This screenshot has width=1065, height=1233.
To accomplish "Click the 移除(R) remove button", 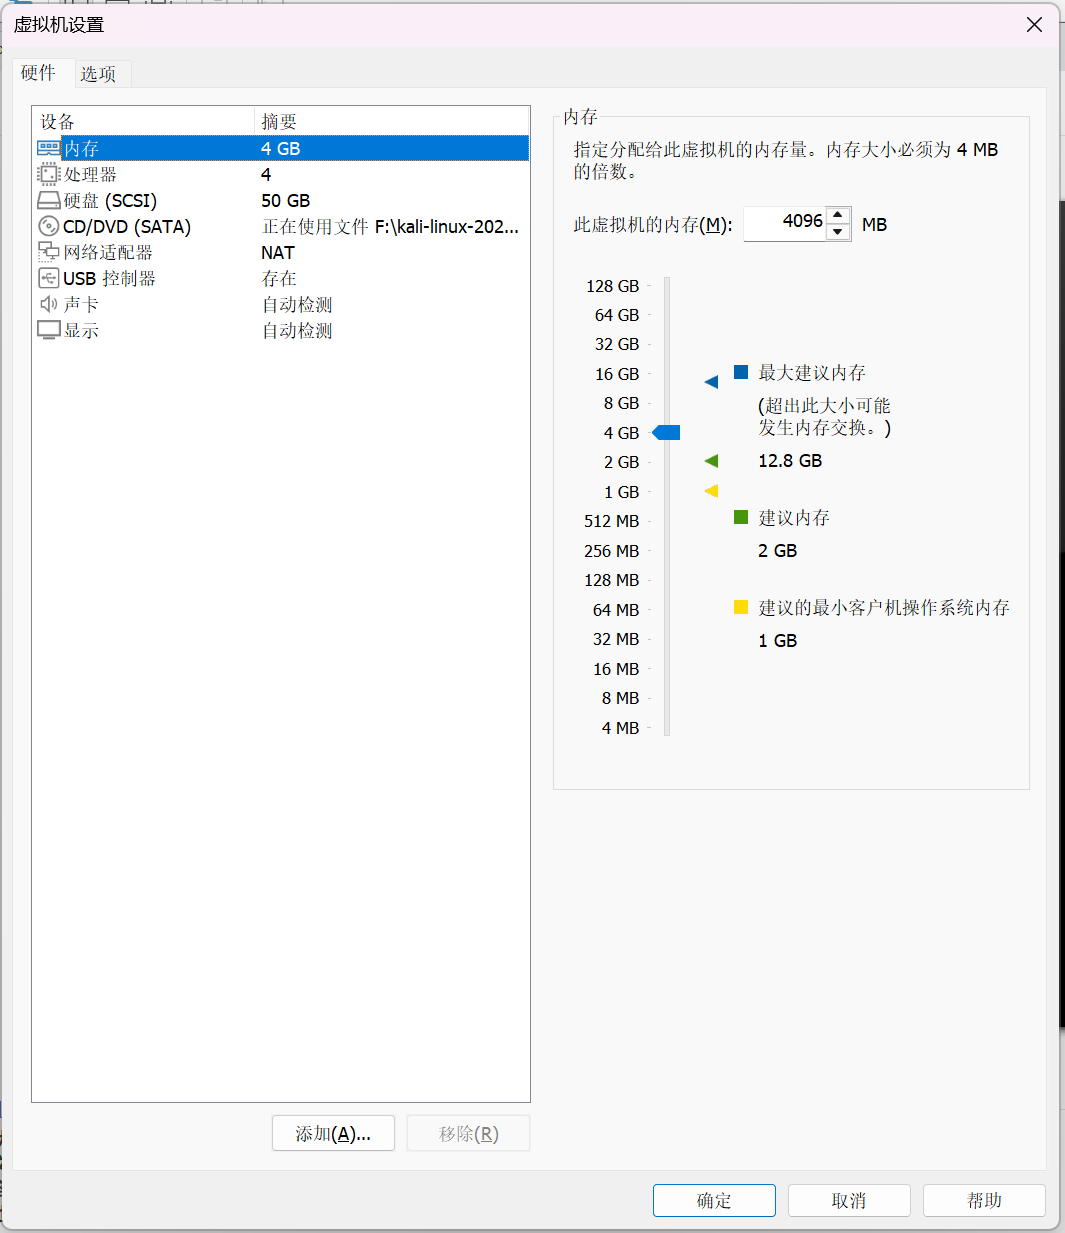I will pyautogui.click(x=468, y=1133).
